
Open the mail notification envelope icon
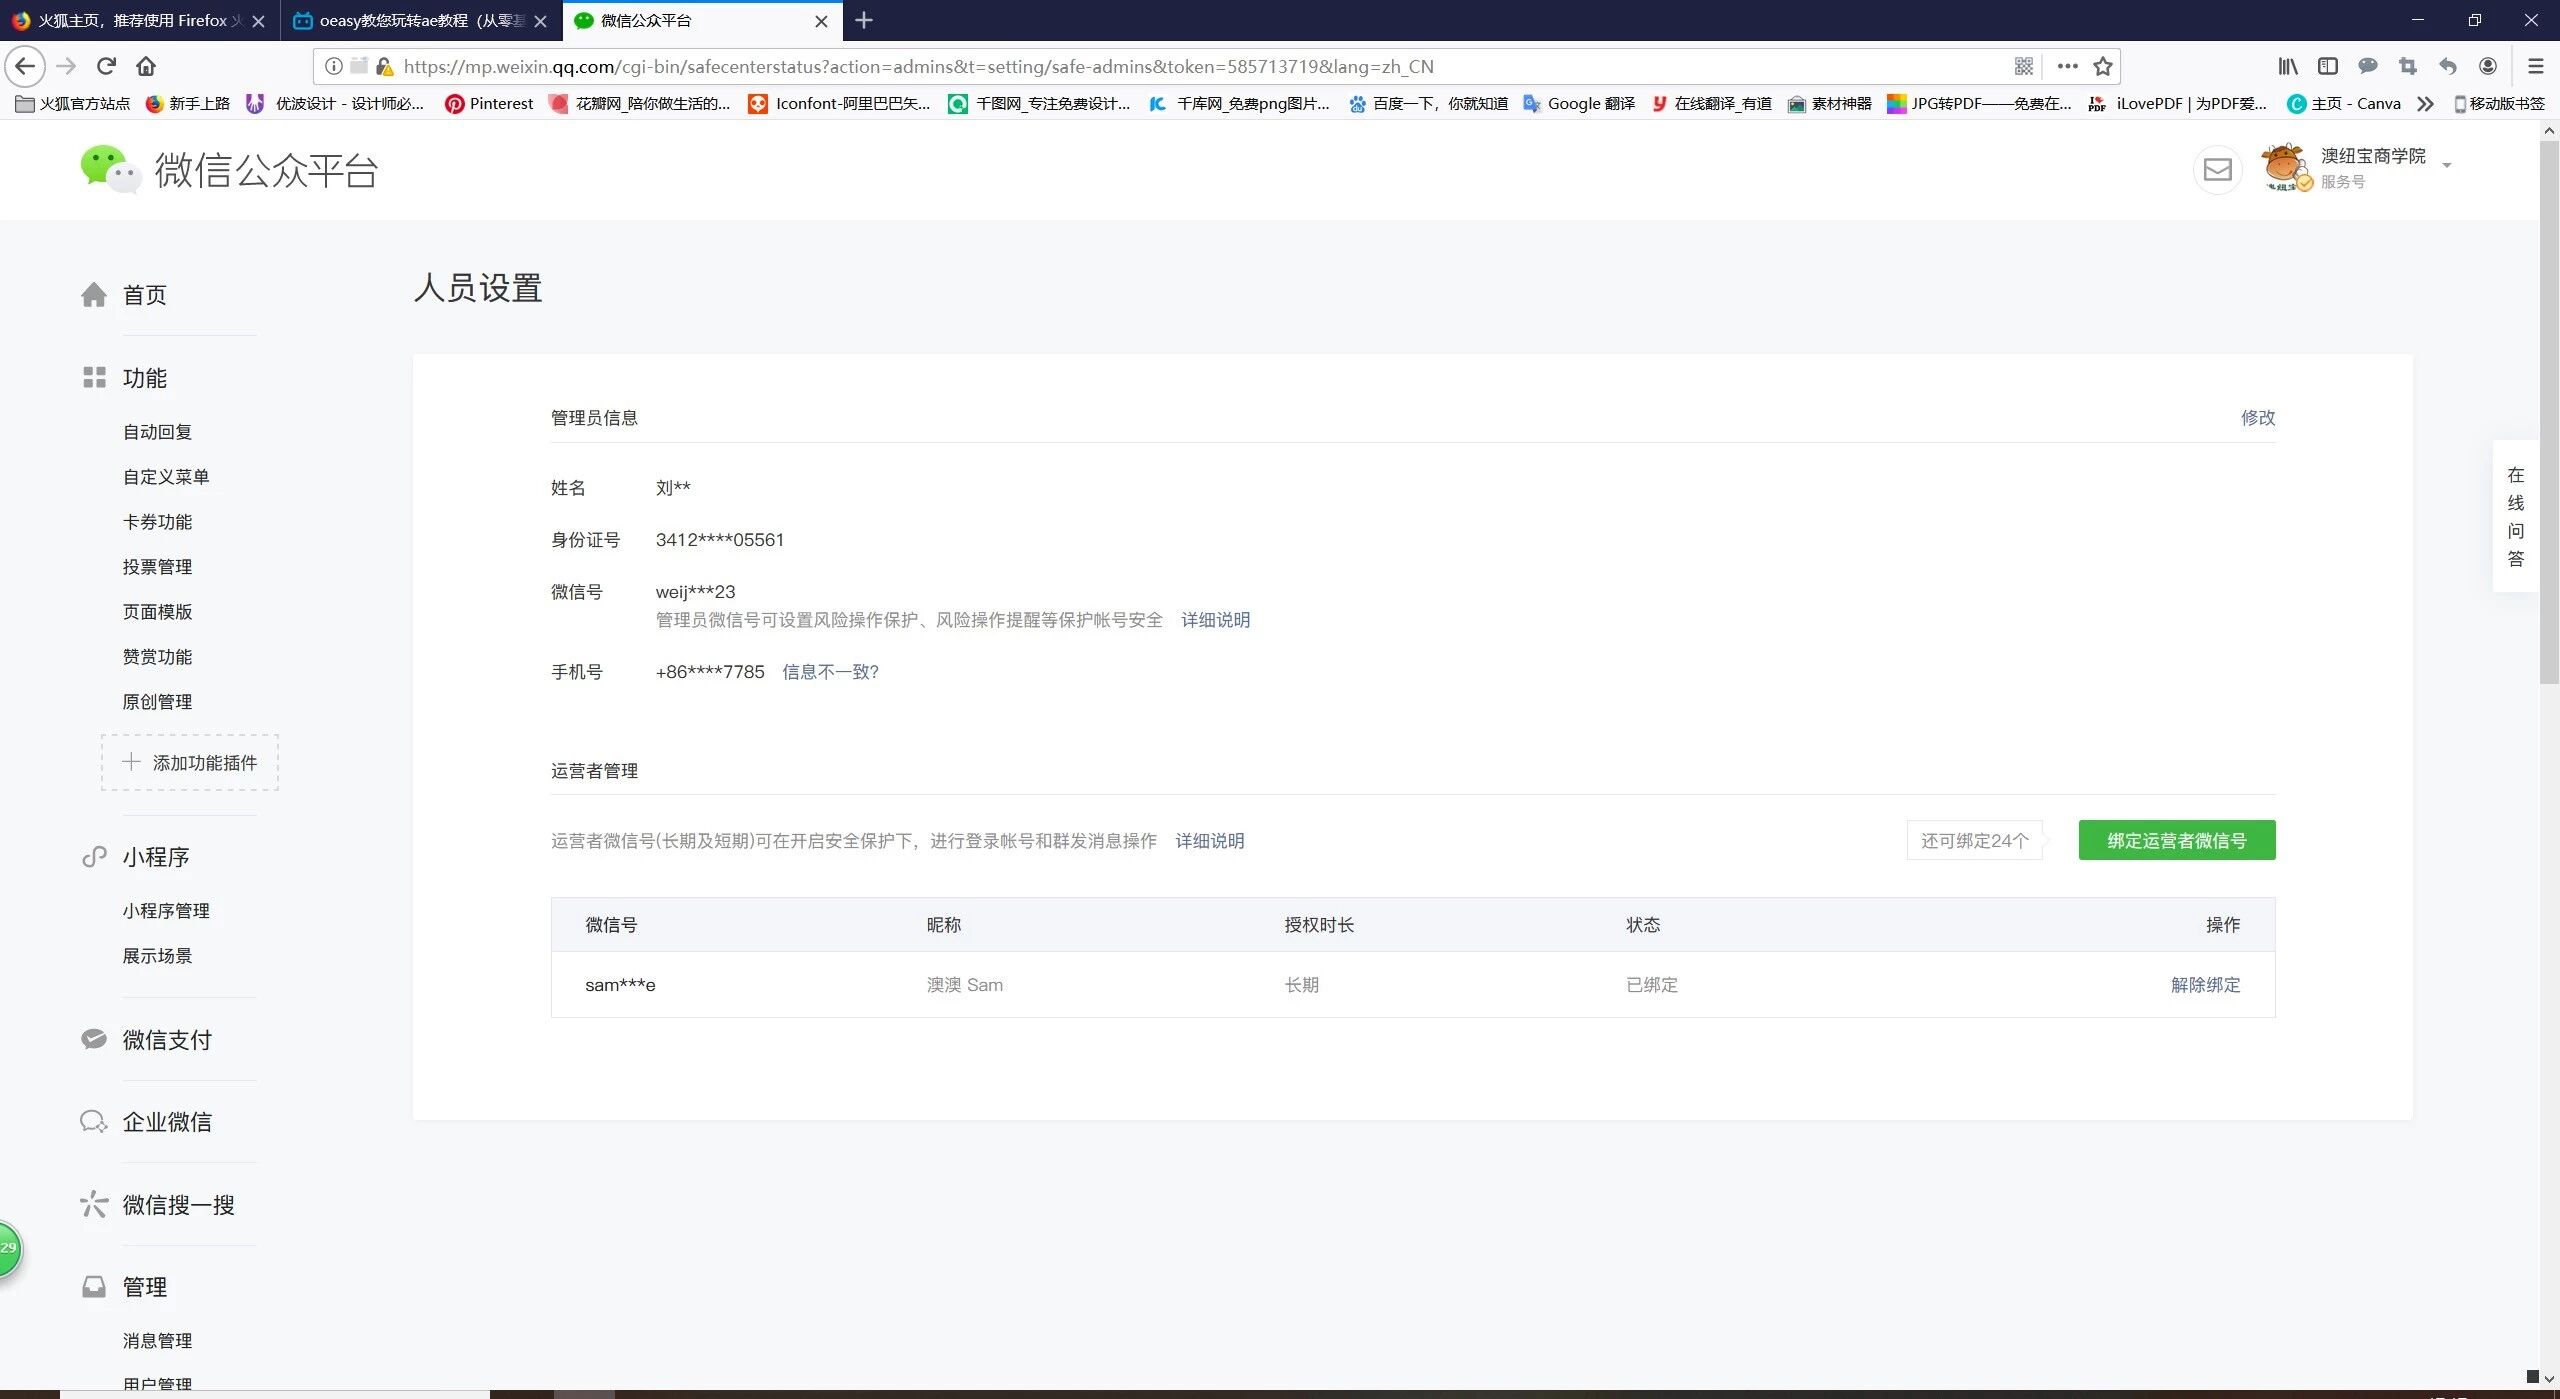[2217, 170]
